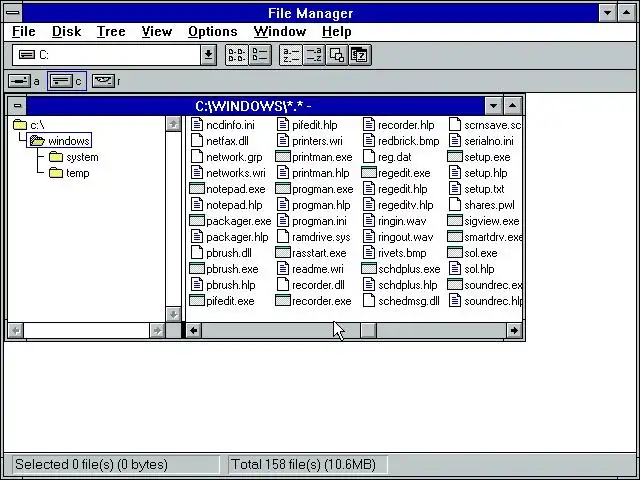The width and height of the screenshot is (640, 480).
Task: Open the View menu
Action: click(x=157, y=31)
